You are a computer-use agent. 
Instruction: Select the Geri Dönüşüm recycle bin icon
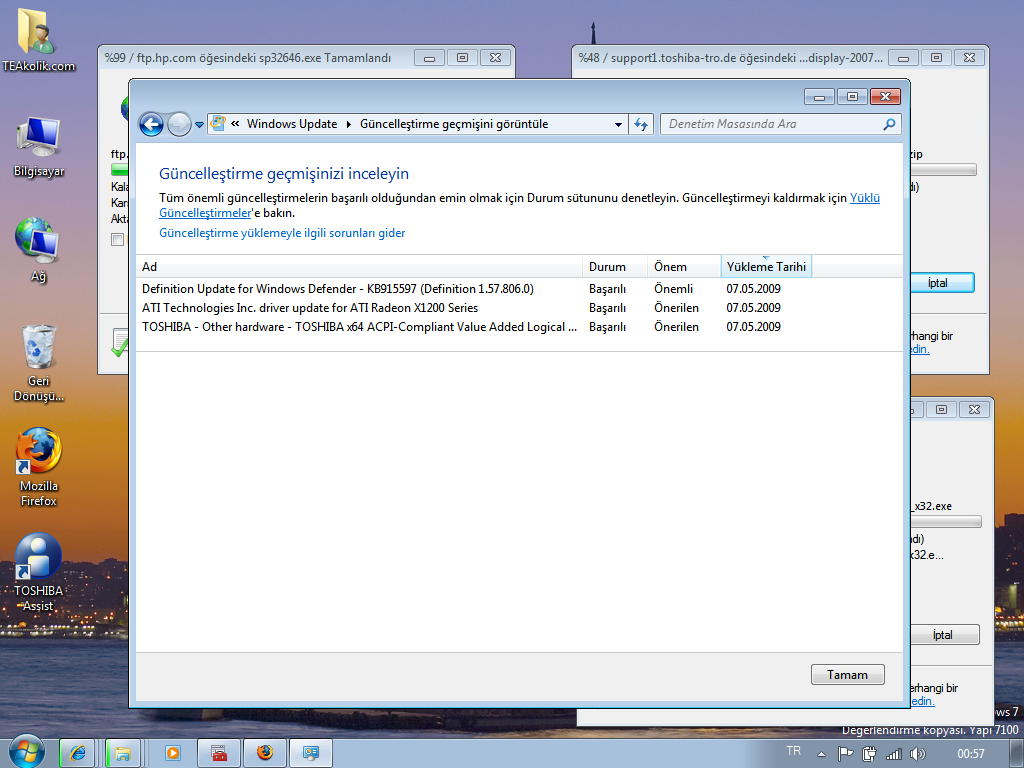tap(39, 363)
